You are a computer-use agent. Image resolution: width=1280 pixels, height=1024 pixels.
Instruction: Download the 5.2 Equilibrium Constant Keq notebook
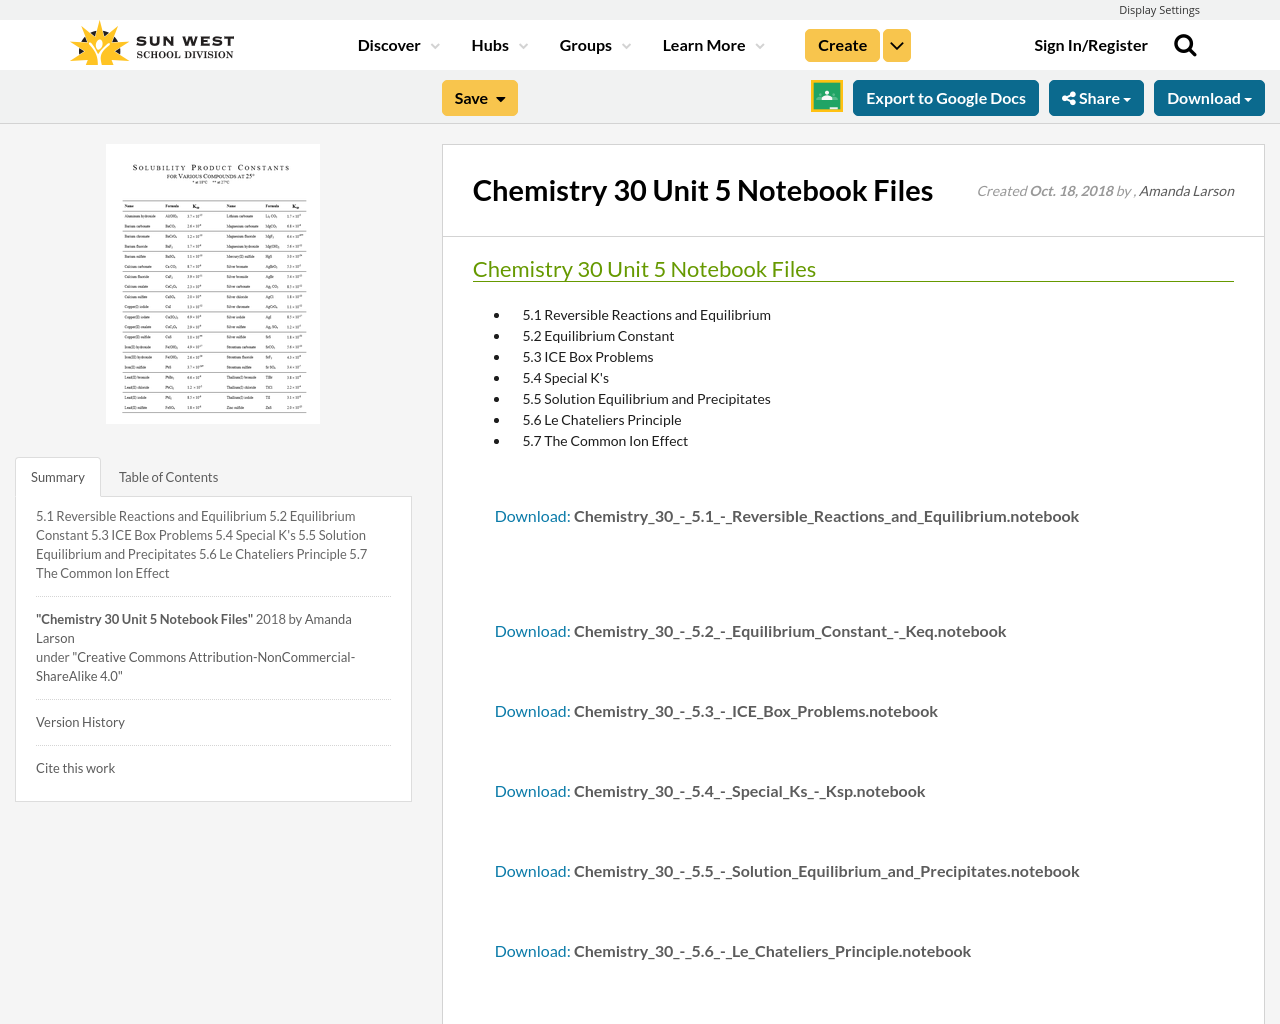tap(750, 631)
